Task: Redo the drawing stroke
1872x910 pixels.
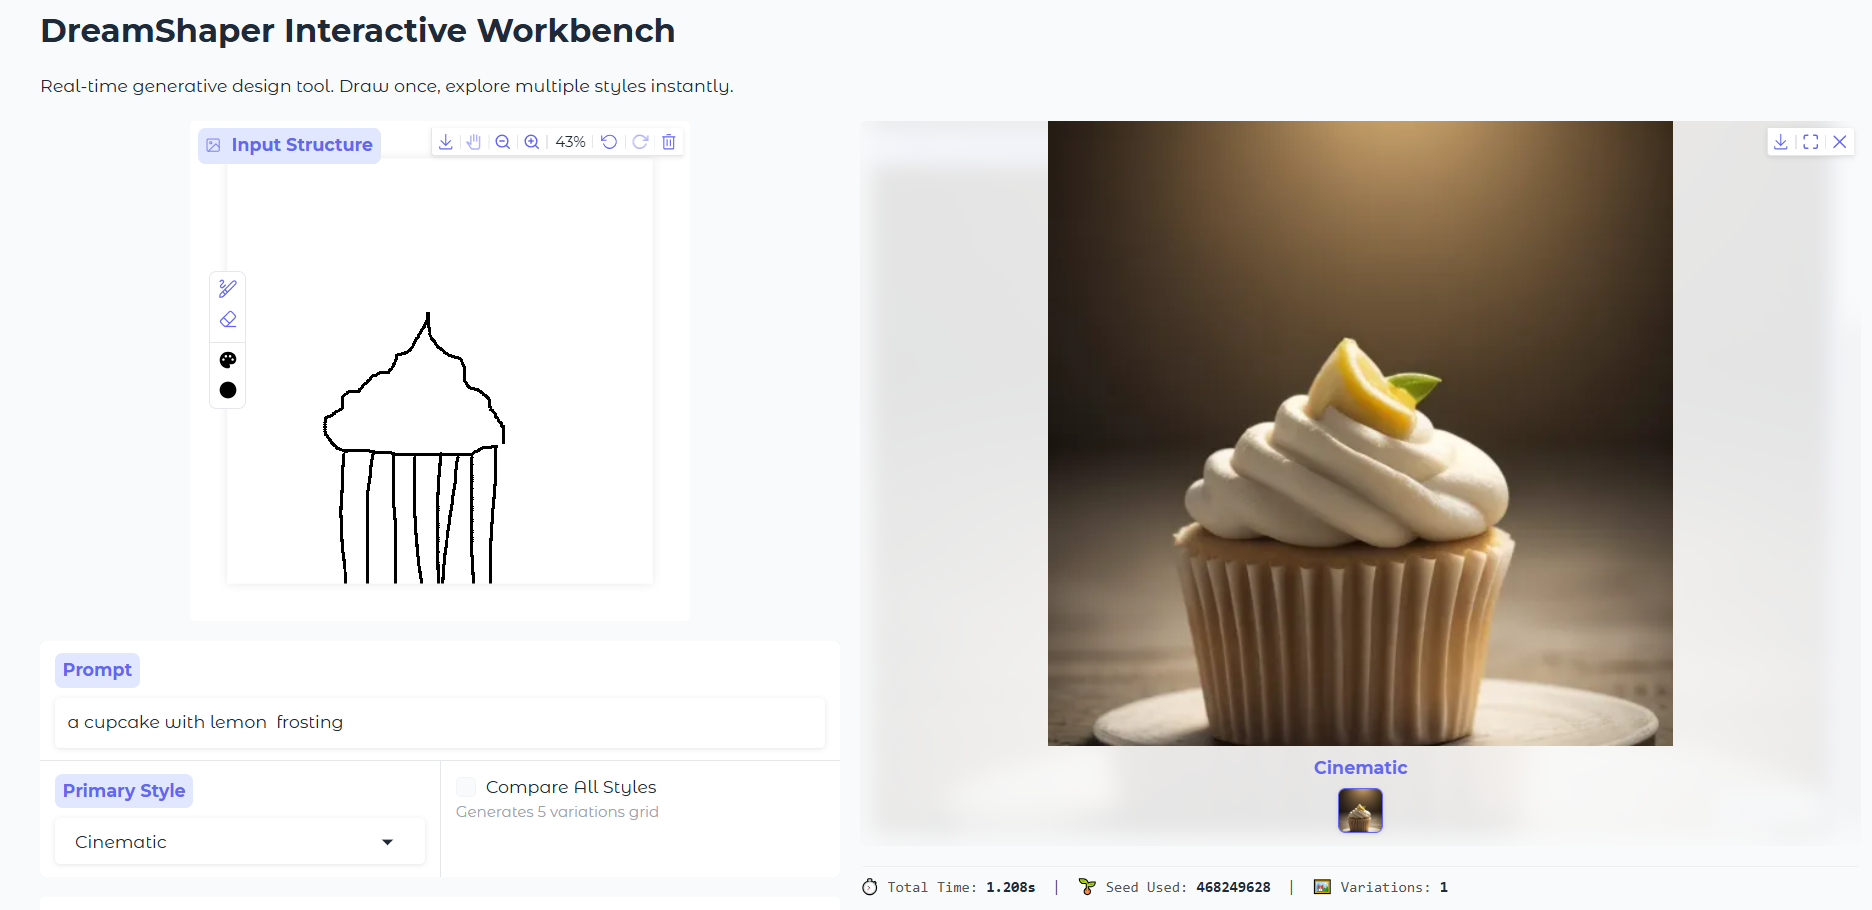Action: tap(640, 142)
